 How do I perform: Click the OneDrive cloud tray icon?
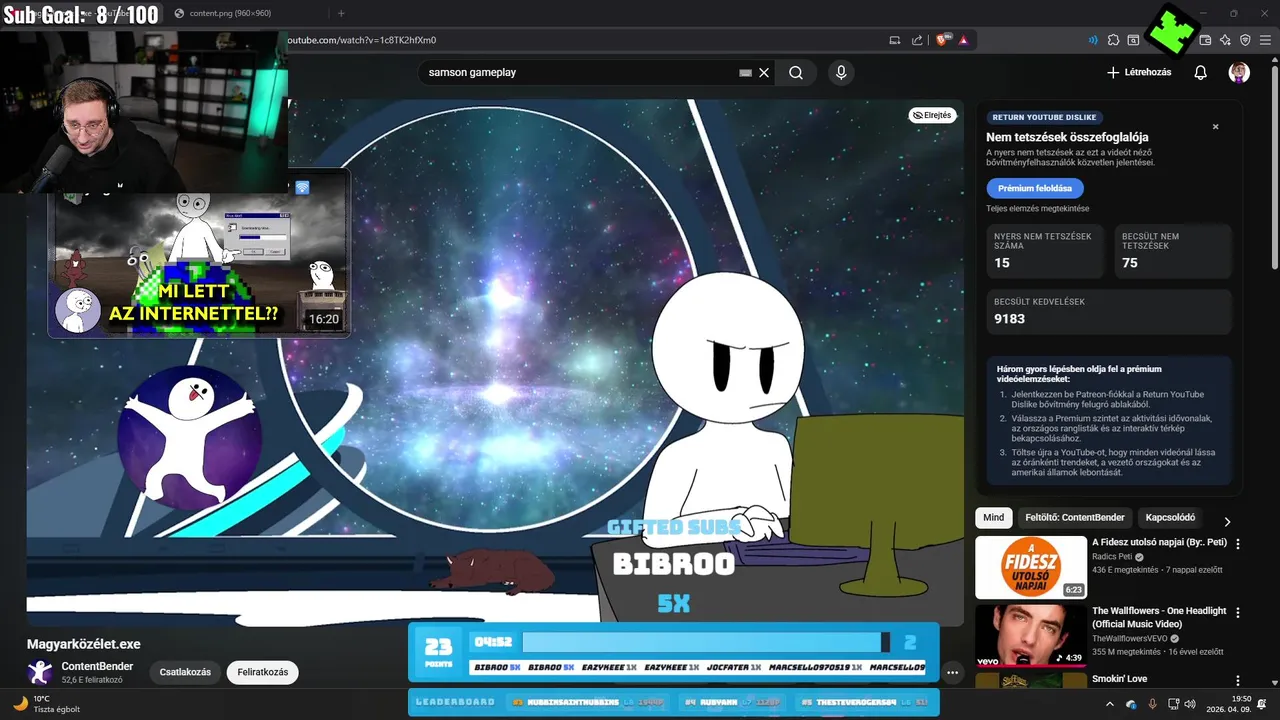(x=1131, y=704)
